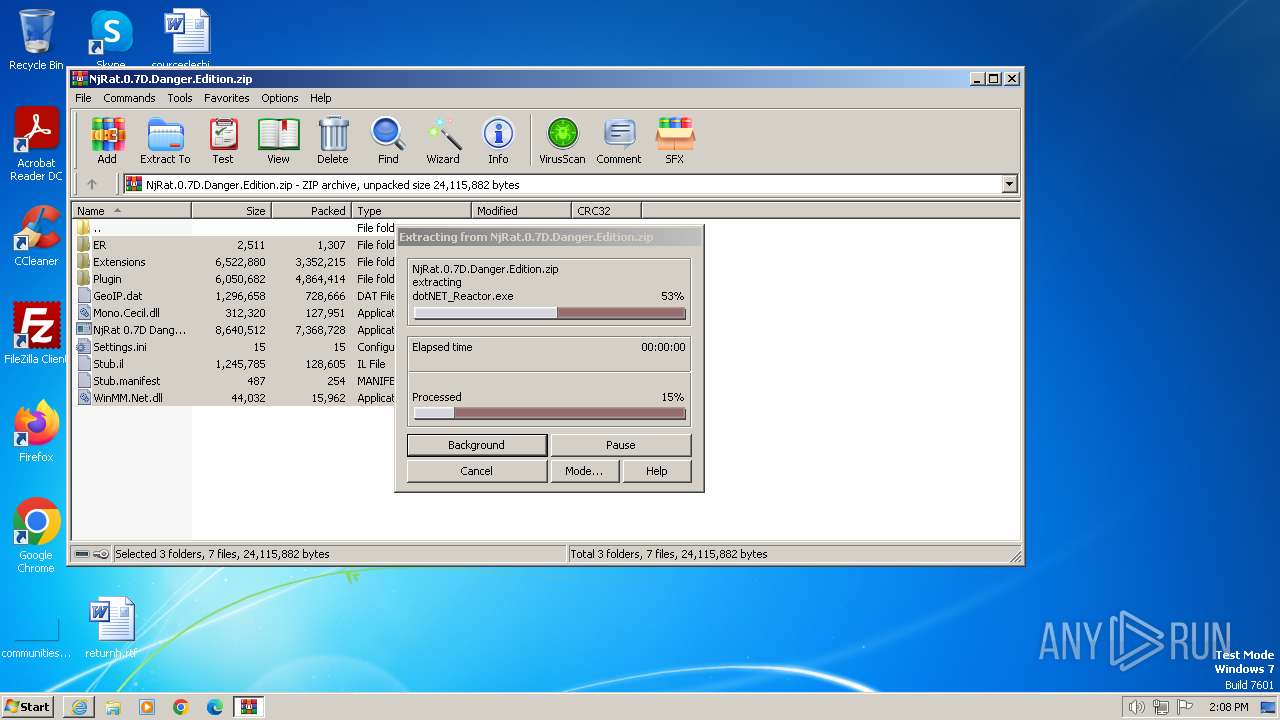1280x720 pixels.
Task: Select the CCleaner desktop icon
Action: click(36, 236)
